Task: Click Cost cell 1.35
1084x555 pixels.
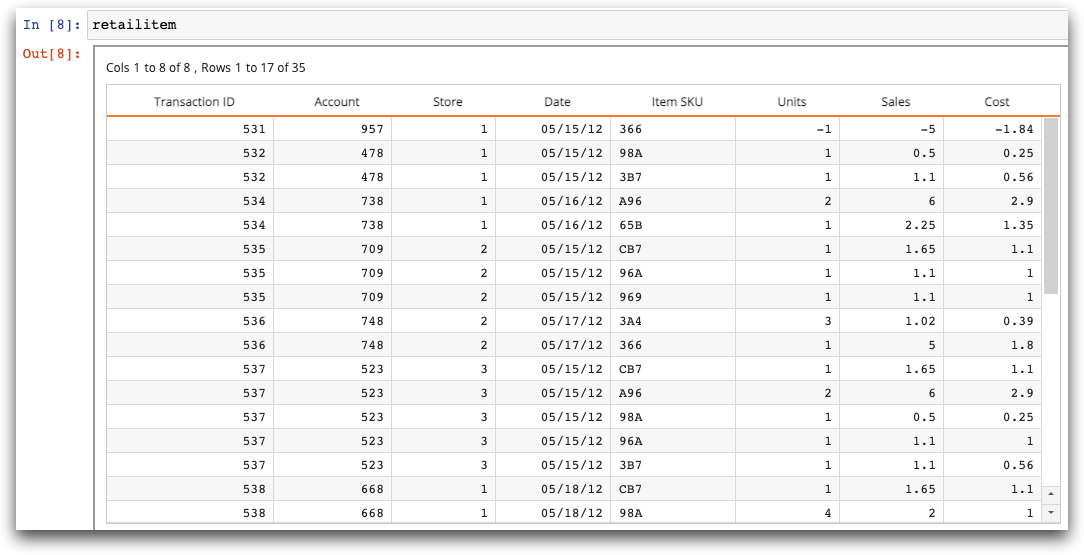Action: (x=993, y=225)
